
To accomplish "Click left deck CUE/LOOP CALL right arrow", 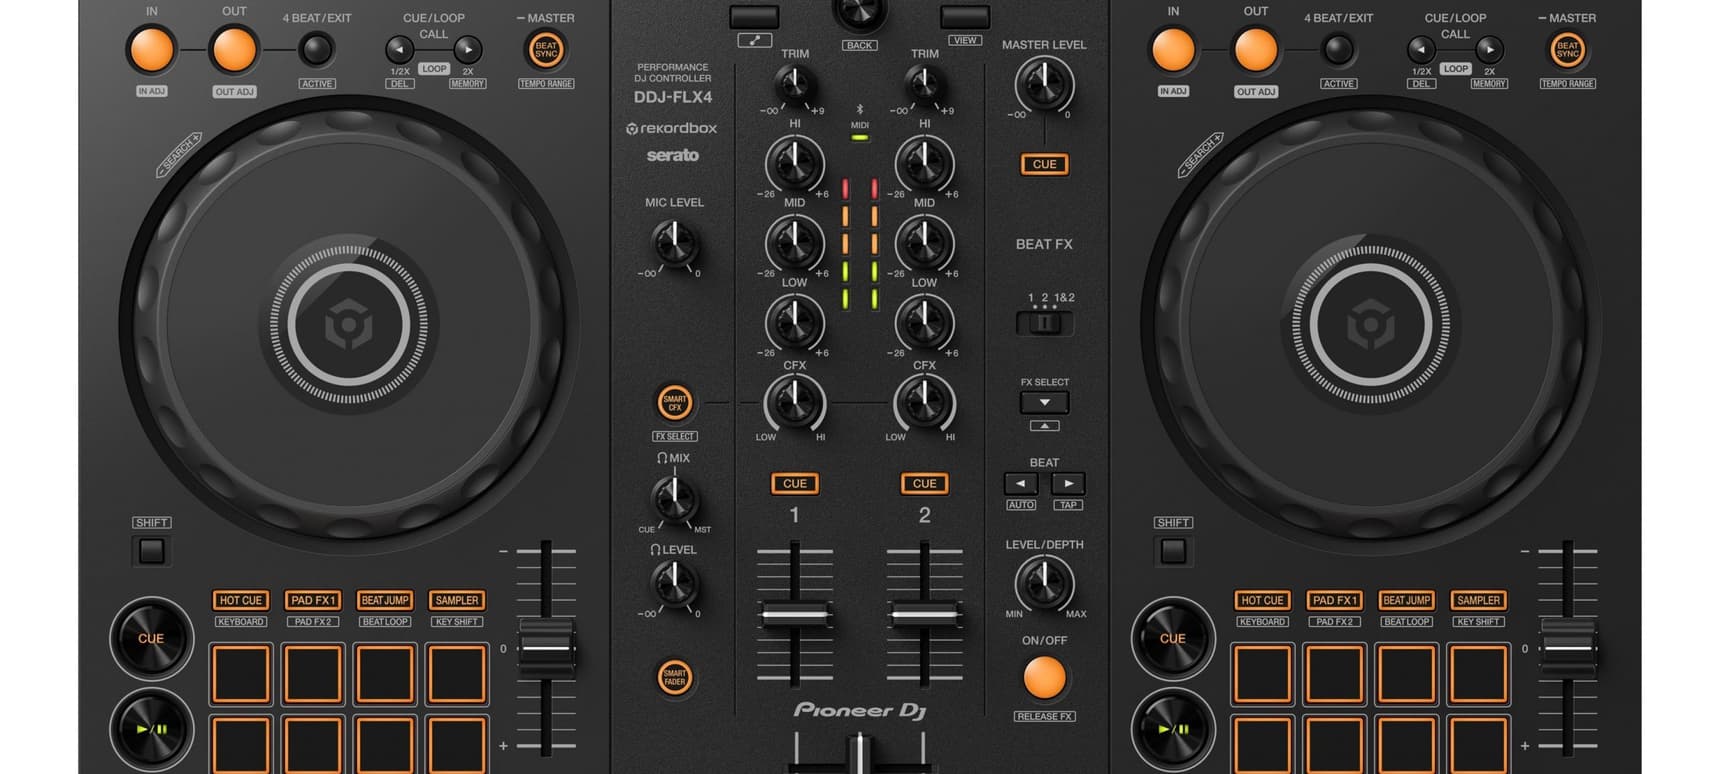I will [x=467, y=49].
